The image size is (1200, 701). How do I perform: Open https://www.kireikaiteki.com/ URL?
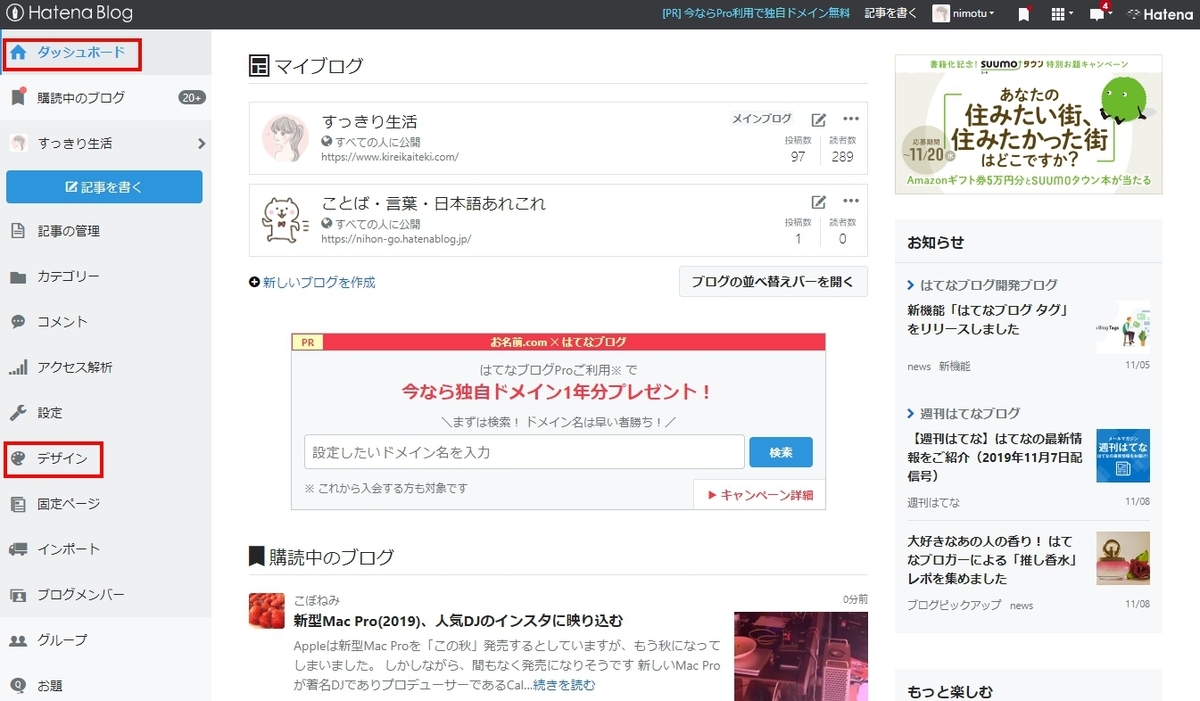(390, 157)
